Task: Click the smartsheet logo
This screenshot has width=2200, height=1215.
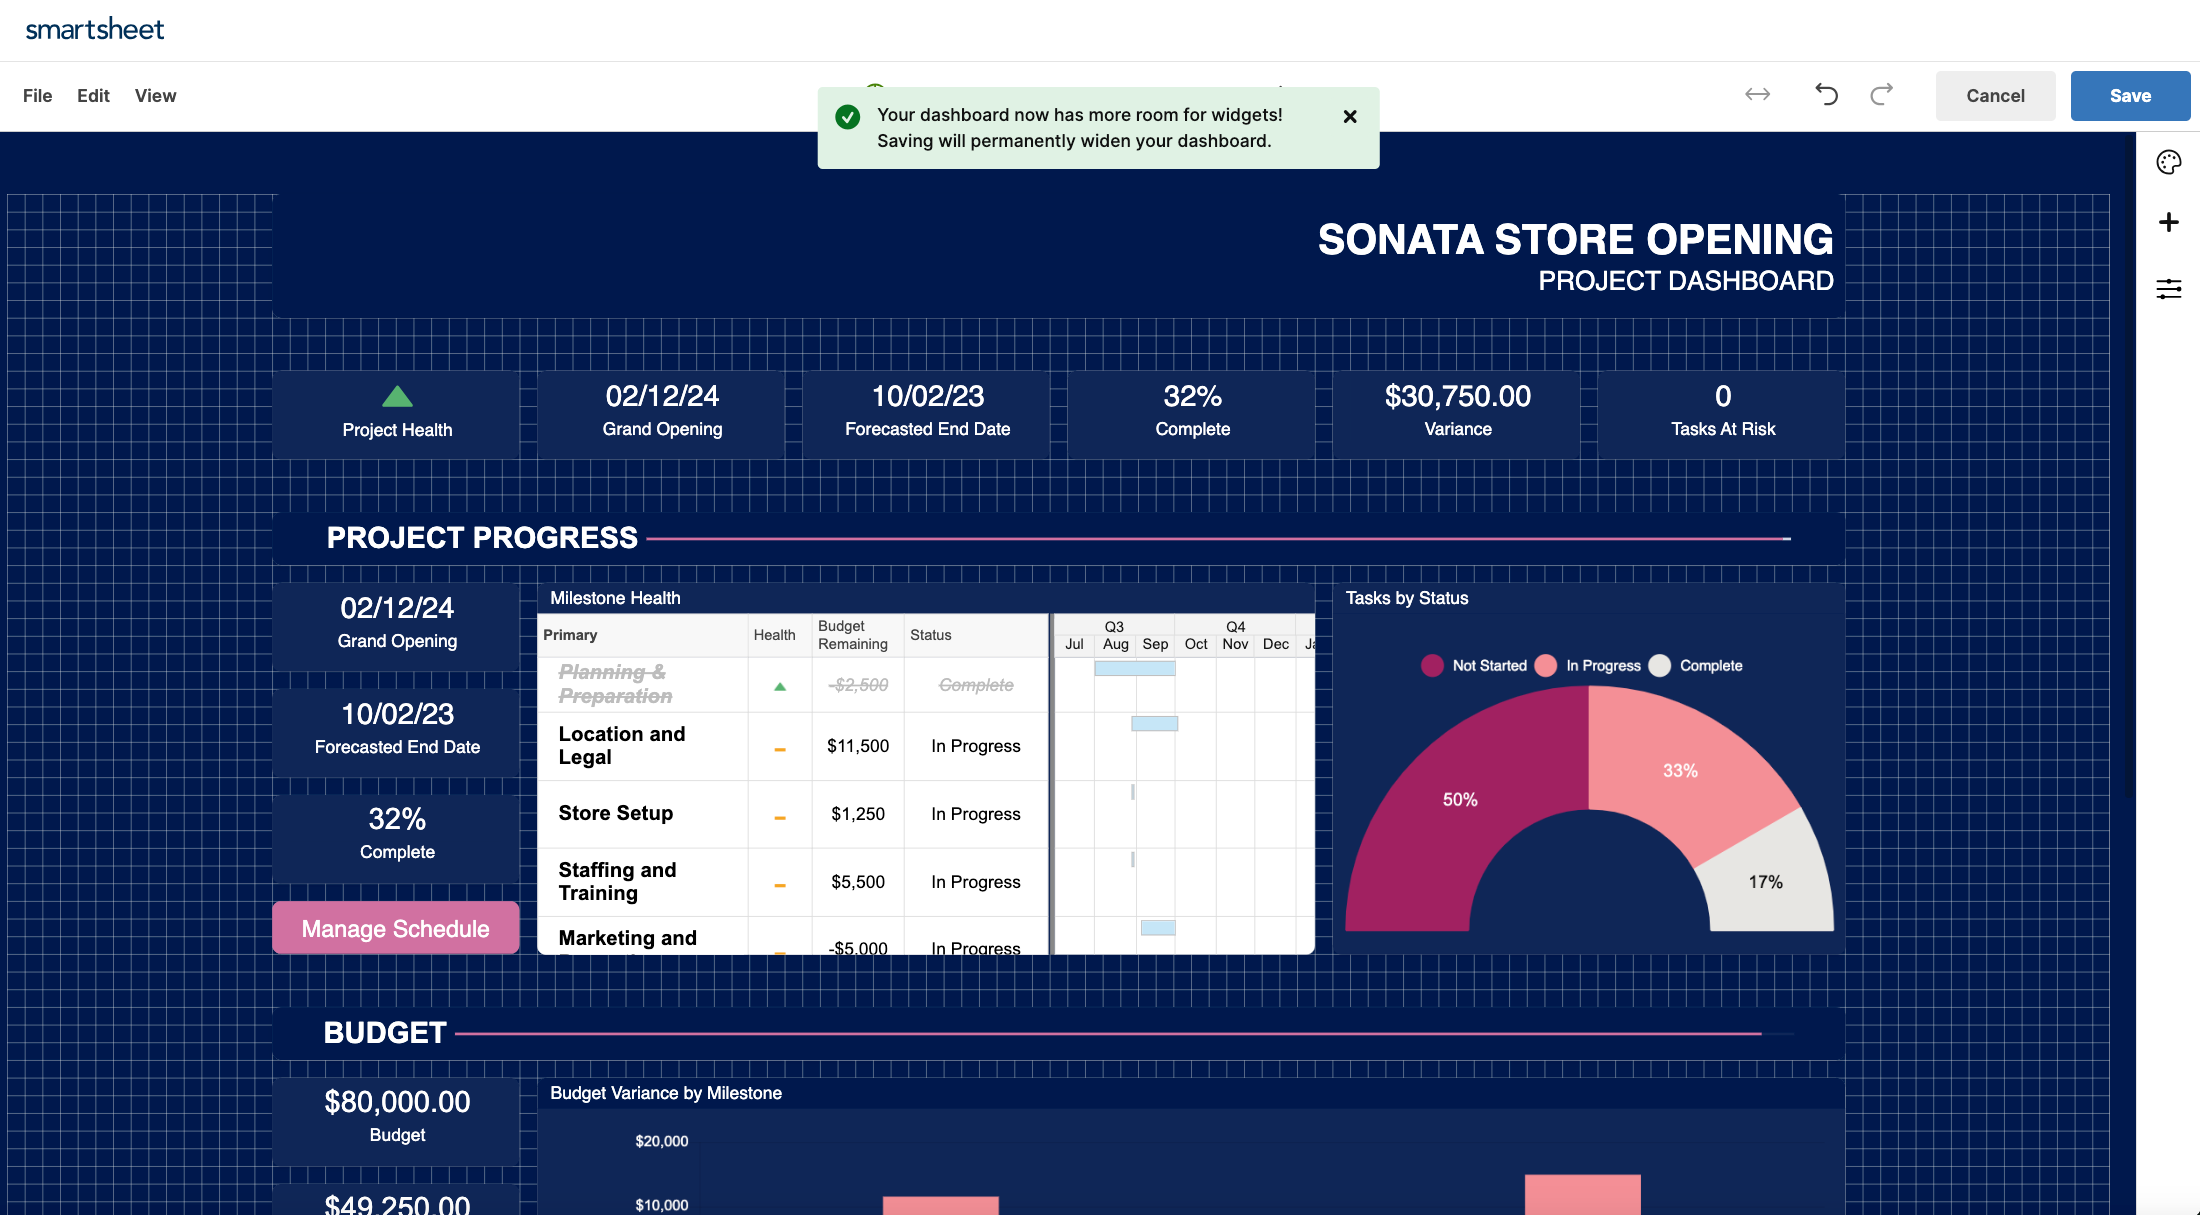Action: pyautogui.click(x=95, y=30)
